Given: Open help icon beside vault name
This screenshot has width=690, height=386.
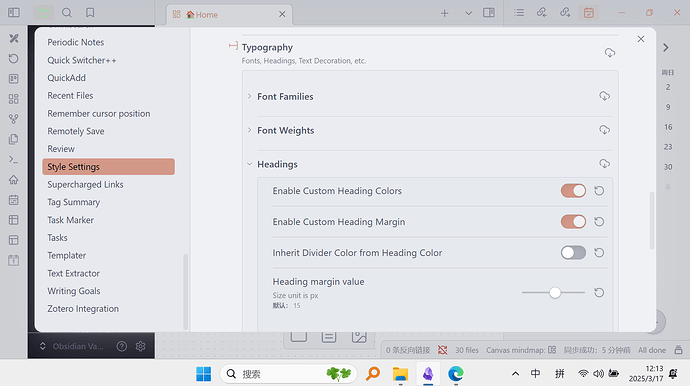Looking at the screenshot, I should (x=122, y=346).
